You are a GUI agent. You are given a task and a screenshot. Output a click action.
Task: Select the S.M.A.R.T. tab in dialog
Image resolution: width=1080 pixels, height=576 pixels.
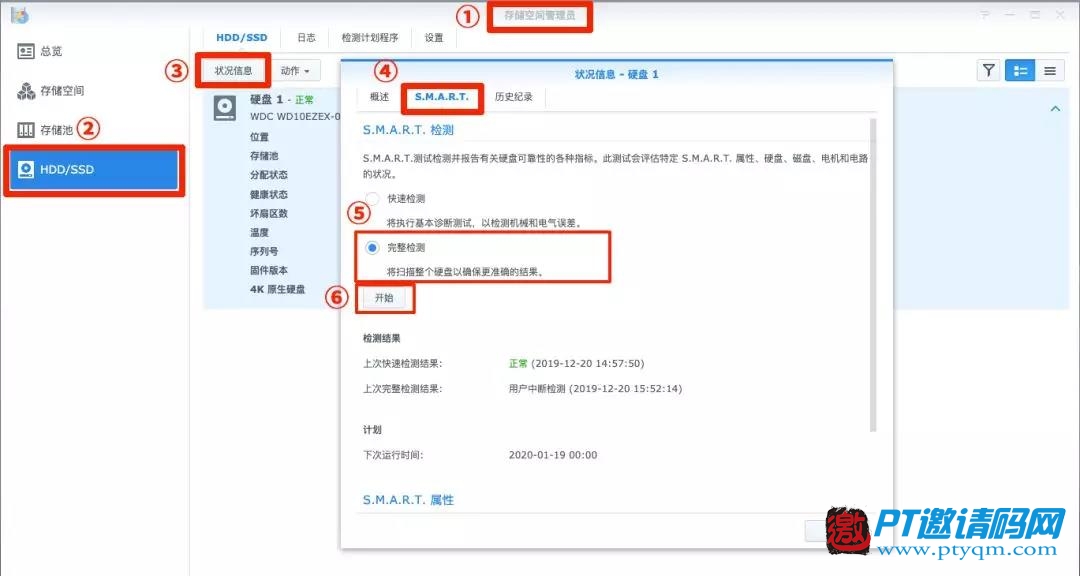(x=442, y=97)
